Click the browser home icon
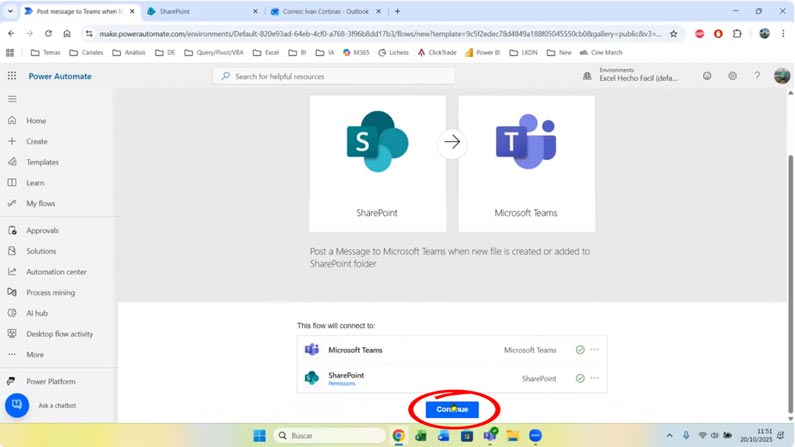This screenshot has height=447, width=795. pyautogui.click(x=67, y=33)
